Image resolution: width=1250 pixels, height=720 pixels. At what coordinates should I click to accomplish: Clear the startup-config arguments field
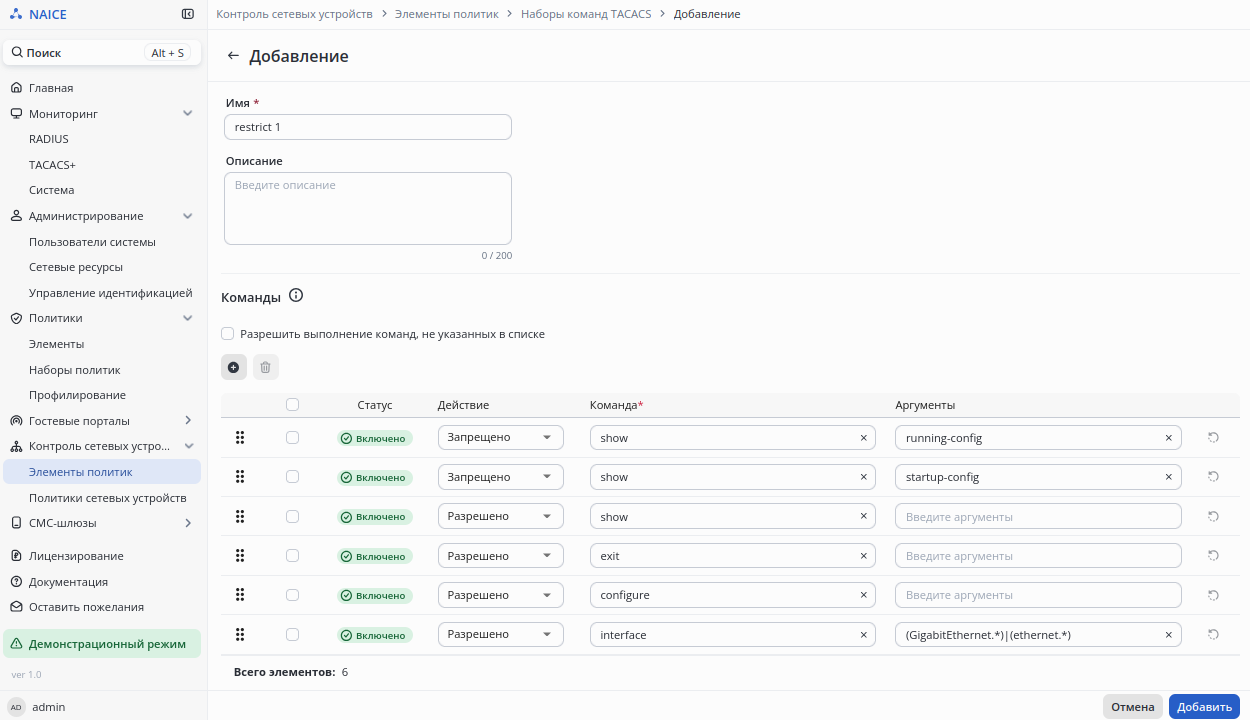[x=1168, y=477]
